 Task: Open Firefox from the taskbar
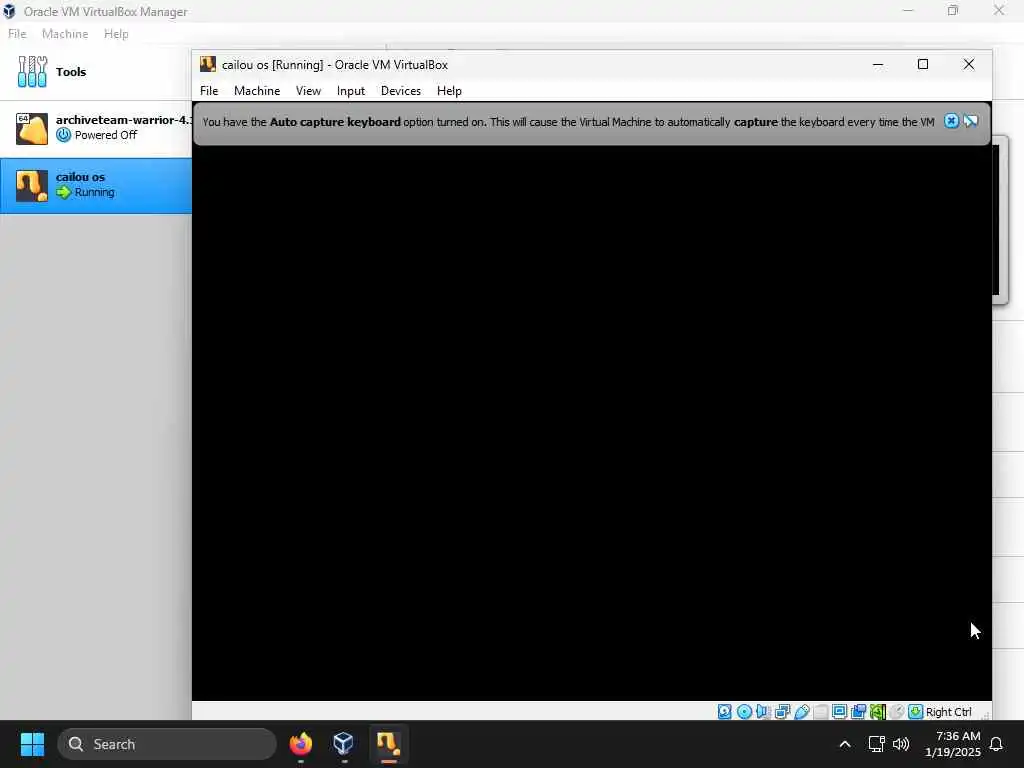(x=300, y=744)
